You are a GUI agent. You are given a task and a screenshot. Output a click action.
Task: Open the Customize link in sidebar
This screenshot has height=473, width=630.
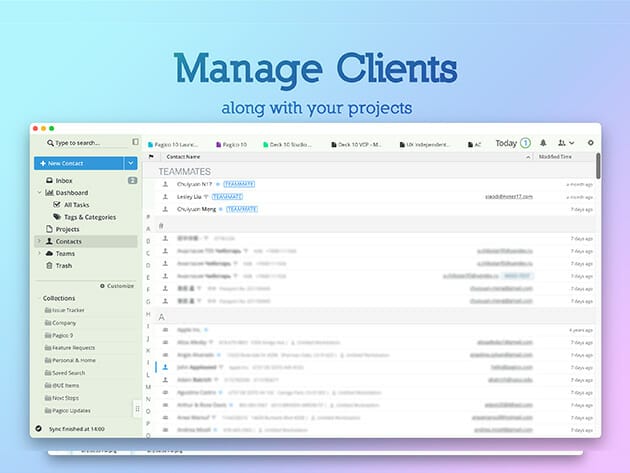pos(117,286)
